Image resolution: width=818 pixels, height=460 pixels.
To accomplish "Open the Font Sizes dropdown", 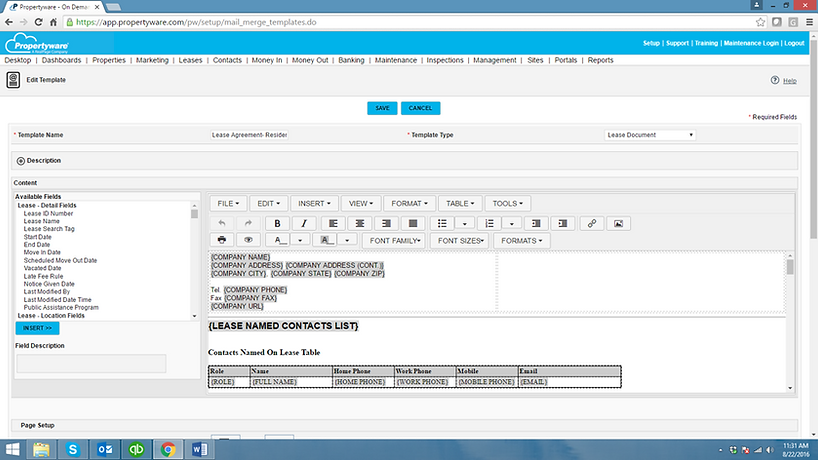I will (460, 240).
